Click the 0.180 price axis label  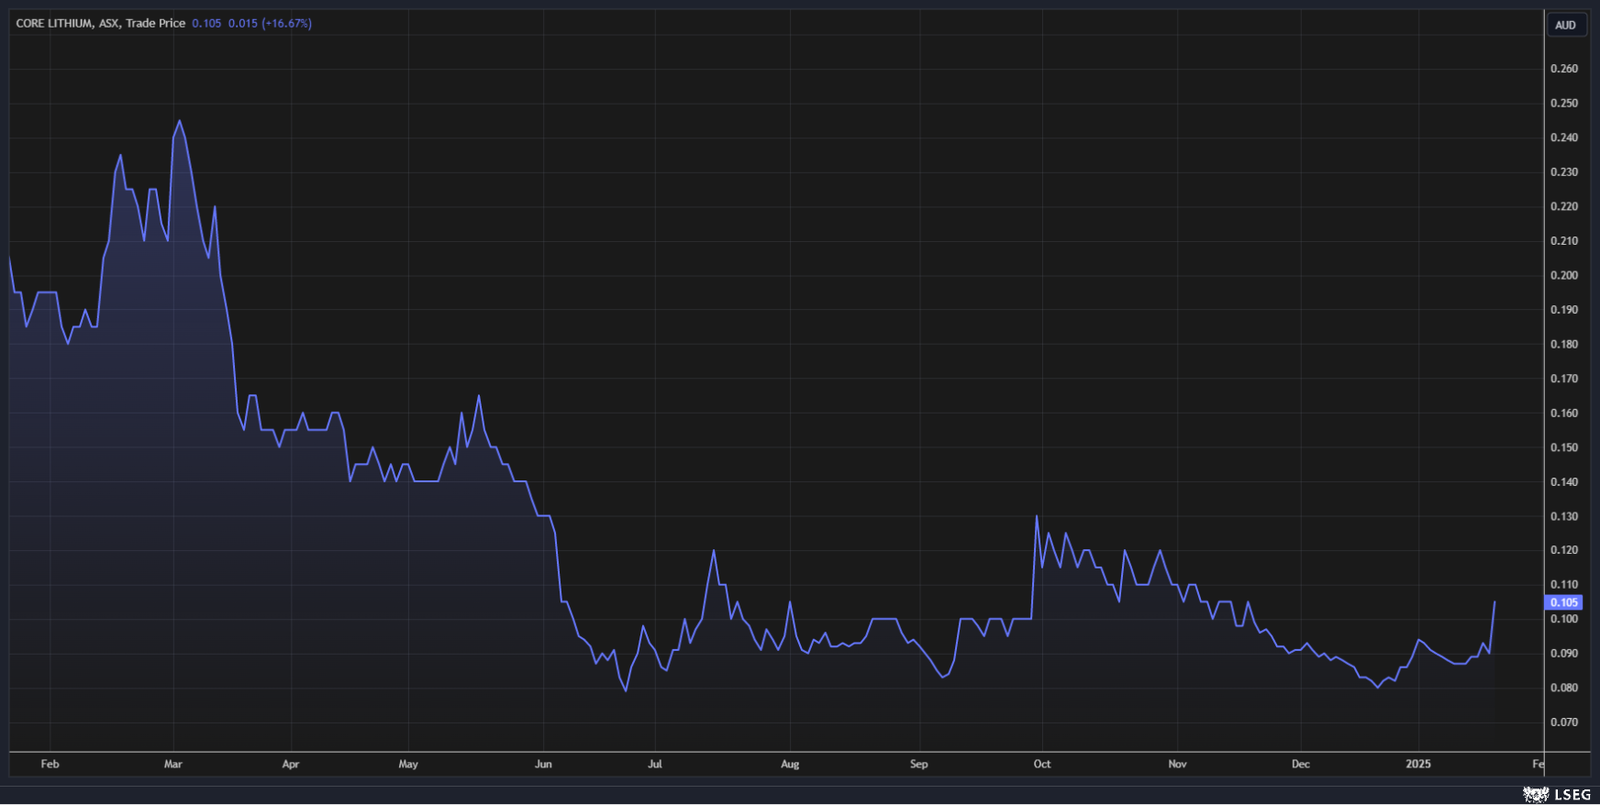tap(1564, 344)
